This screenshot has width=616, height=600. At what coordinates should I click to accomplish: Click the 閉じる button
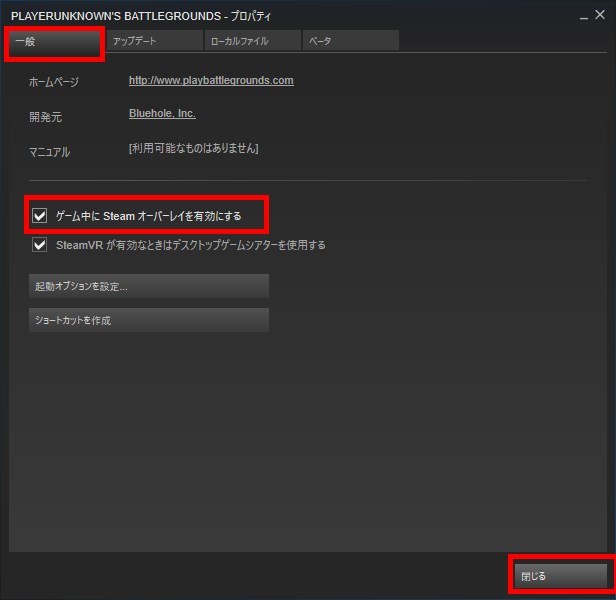(561, 576)
